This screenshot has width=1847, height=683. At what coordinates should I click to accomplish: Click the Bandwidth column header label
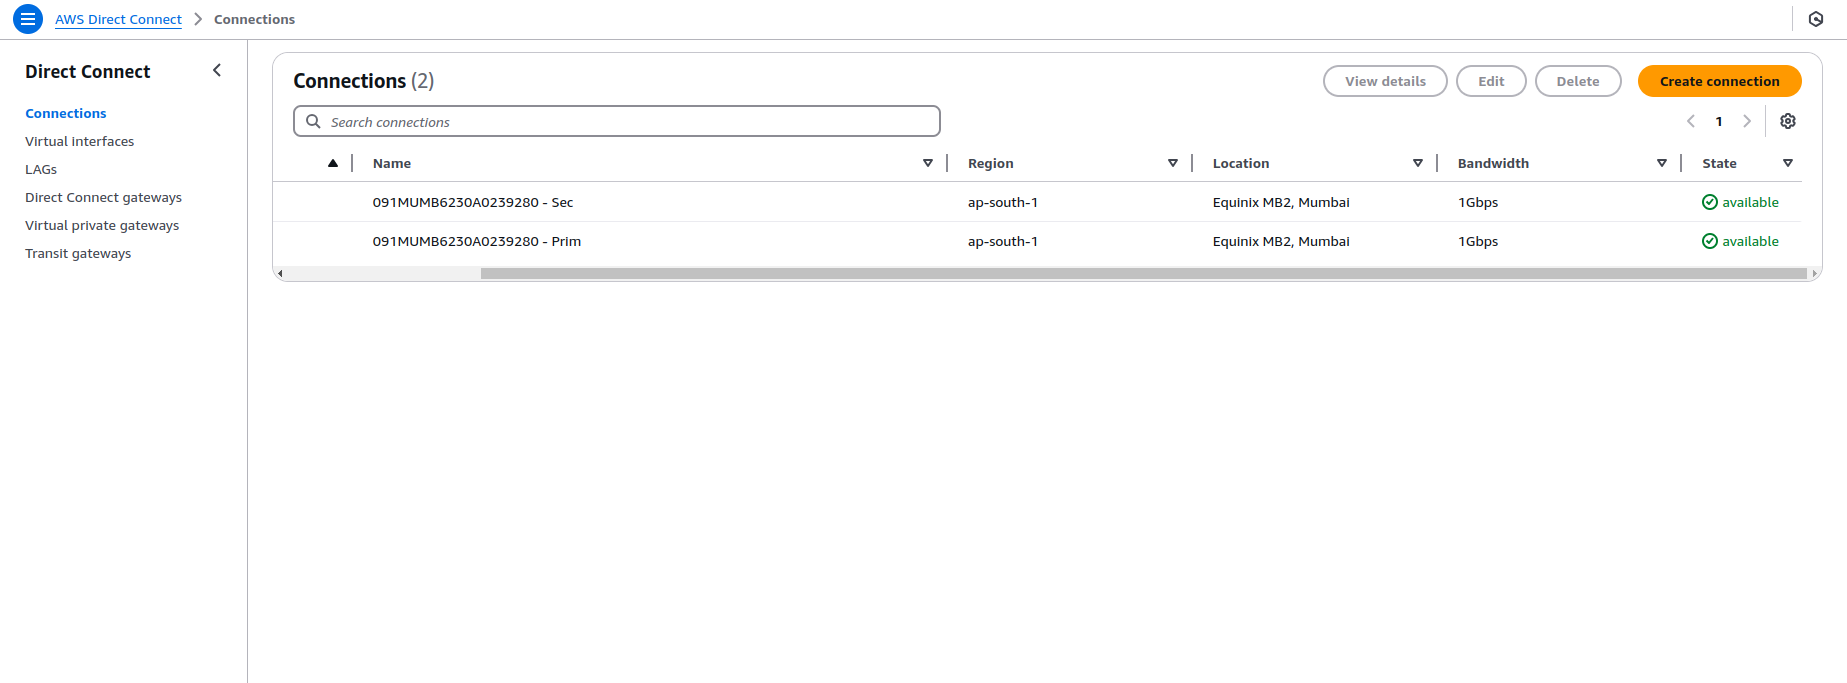(1493, 163)
